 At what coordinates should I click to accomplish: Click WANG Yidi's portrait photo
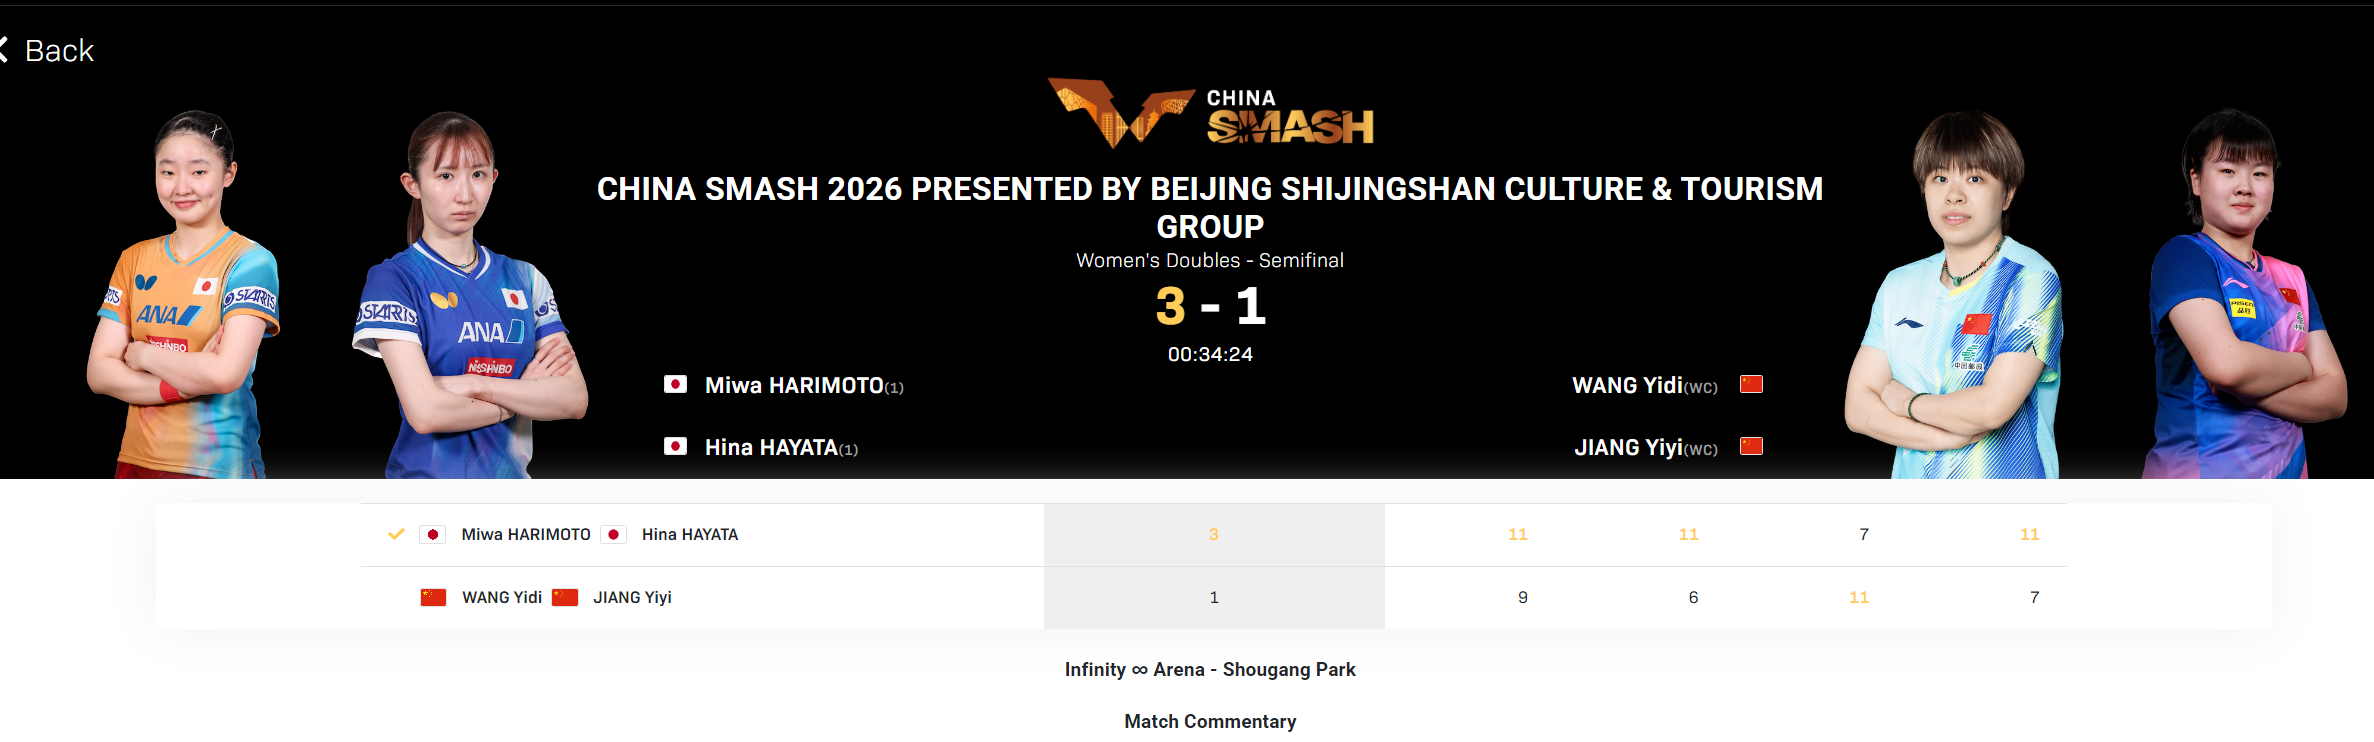1953,294
